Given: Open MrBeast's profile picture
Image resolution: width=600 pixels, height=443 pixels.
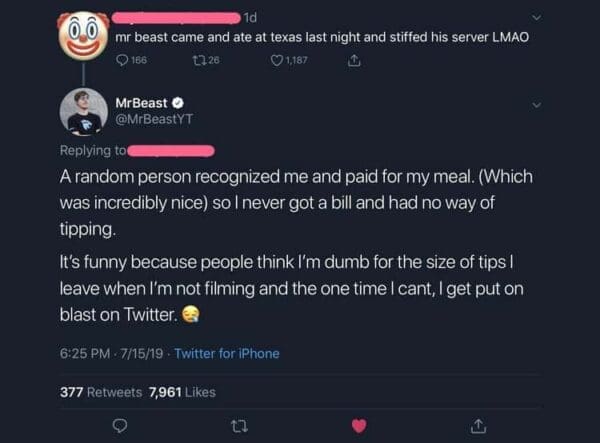Looking at the screenshot, I should point(84,112).
